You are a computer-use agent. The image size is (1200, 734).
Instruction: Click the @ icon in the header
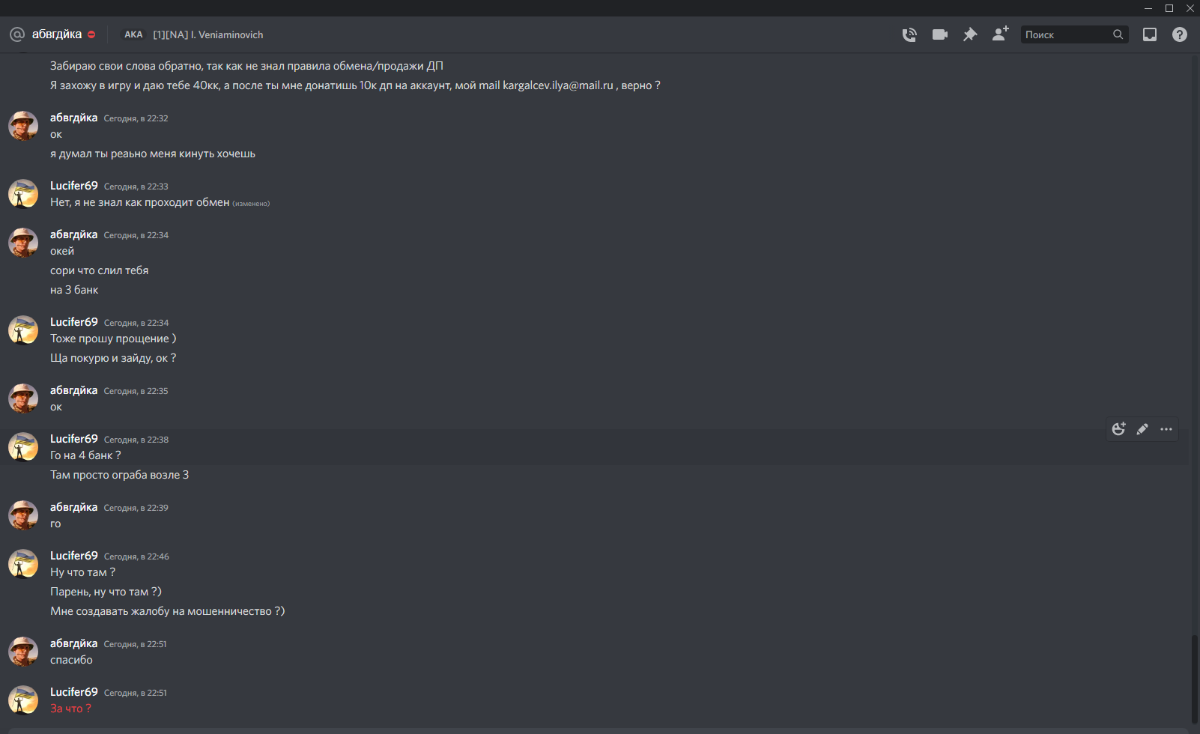click(x=17, y=34)
